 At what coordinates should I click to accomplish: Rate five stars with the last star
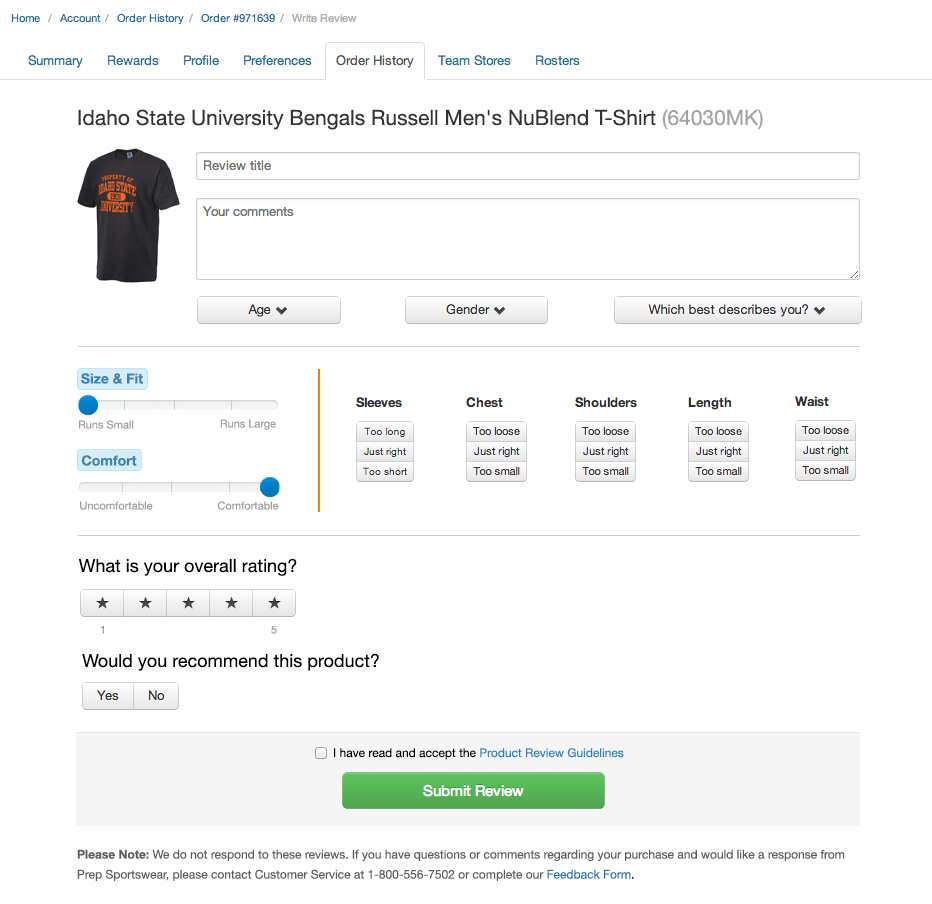274,603
